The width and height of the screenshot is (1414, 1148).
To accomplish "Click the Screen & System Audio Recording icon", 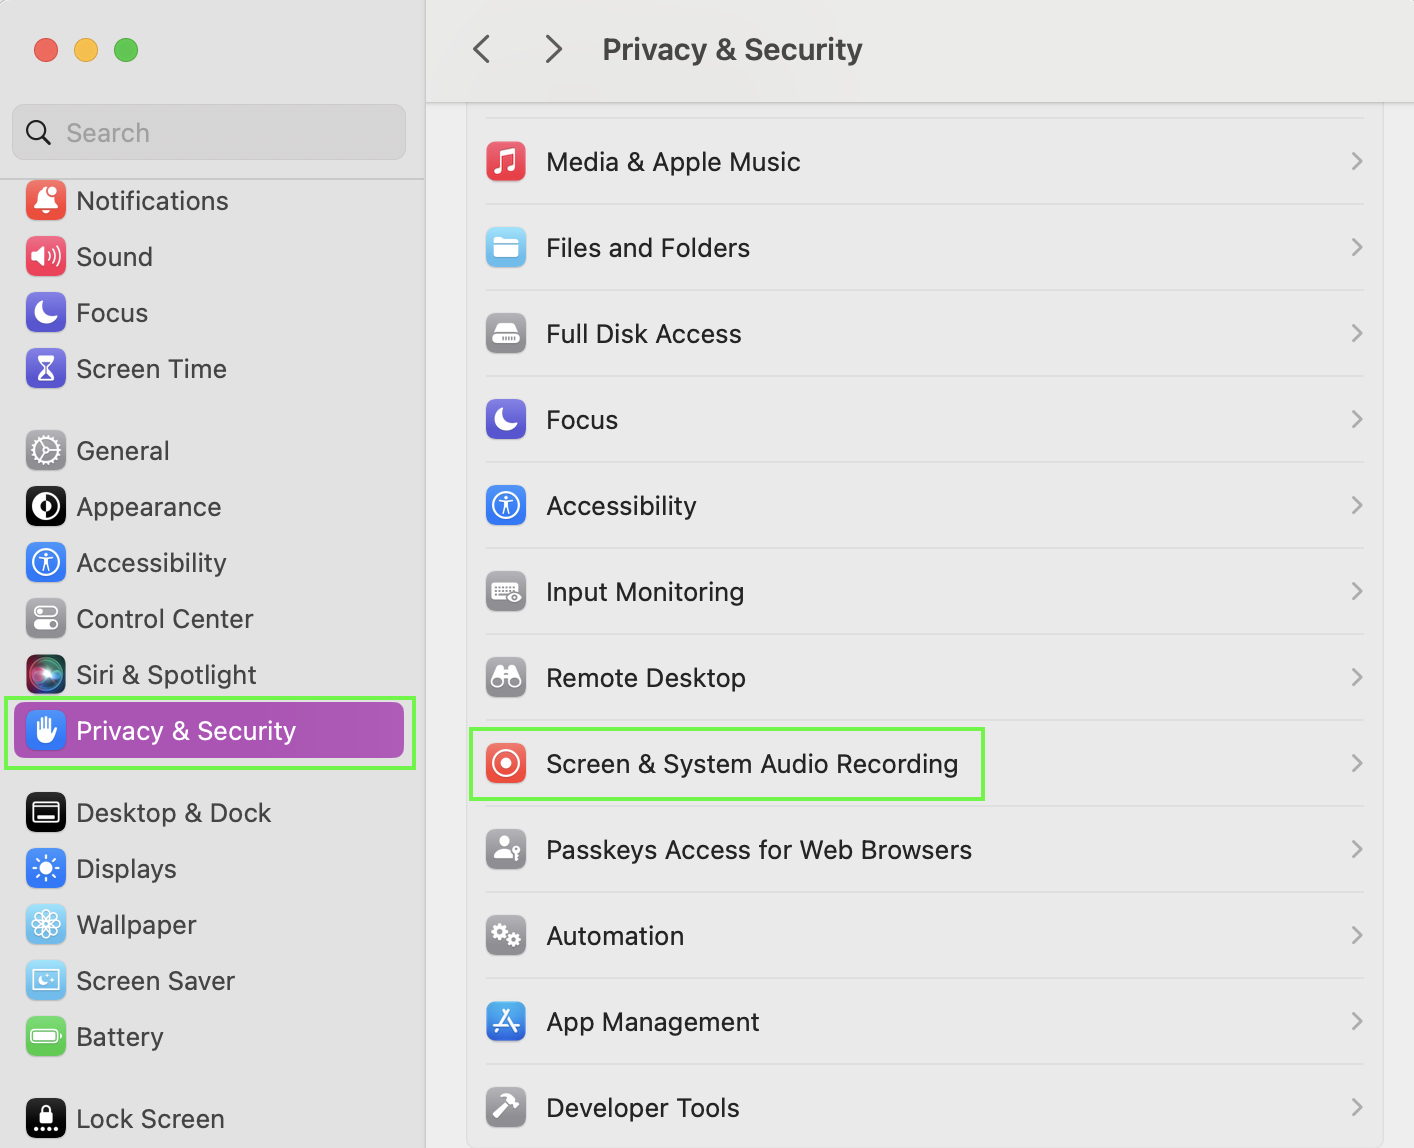I will point(506,764).
